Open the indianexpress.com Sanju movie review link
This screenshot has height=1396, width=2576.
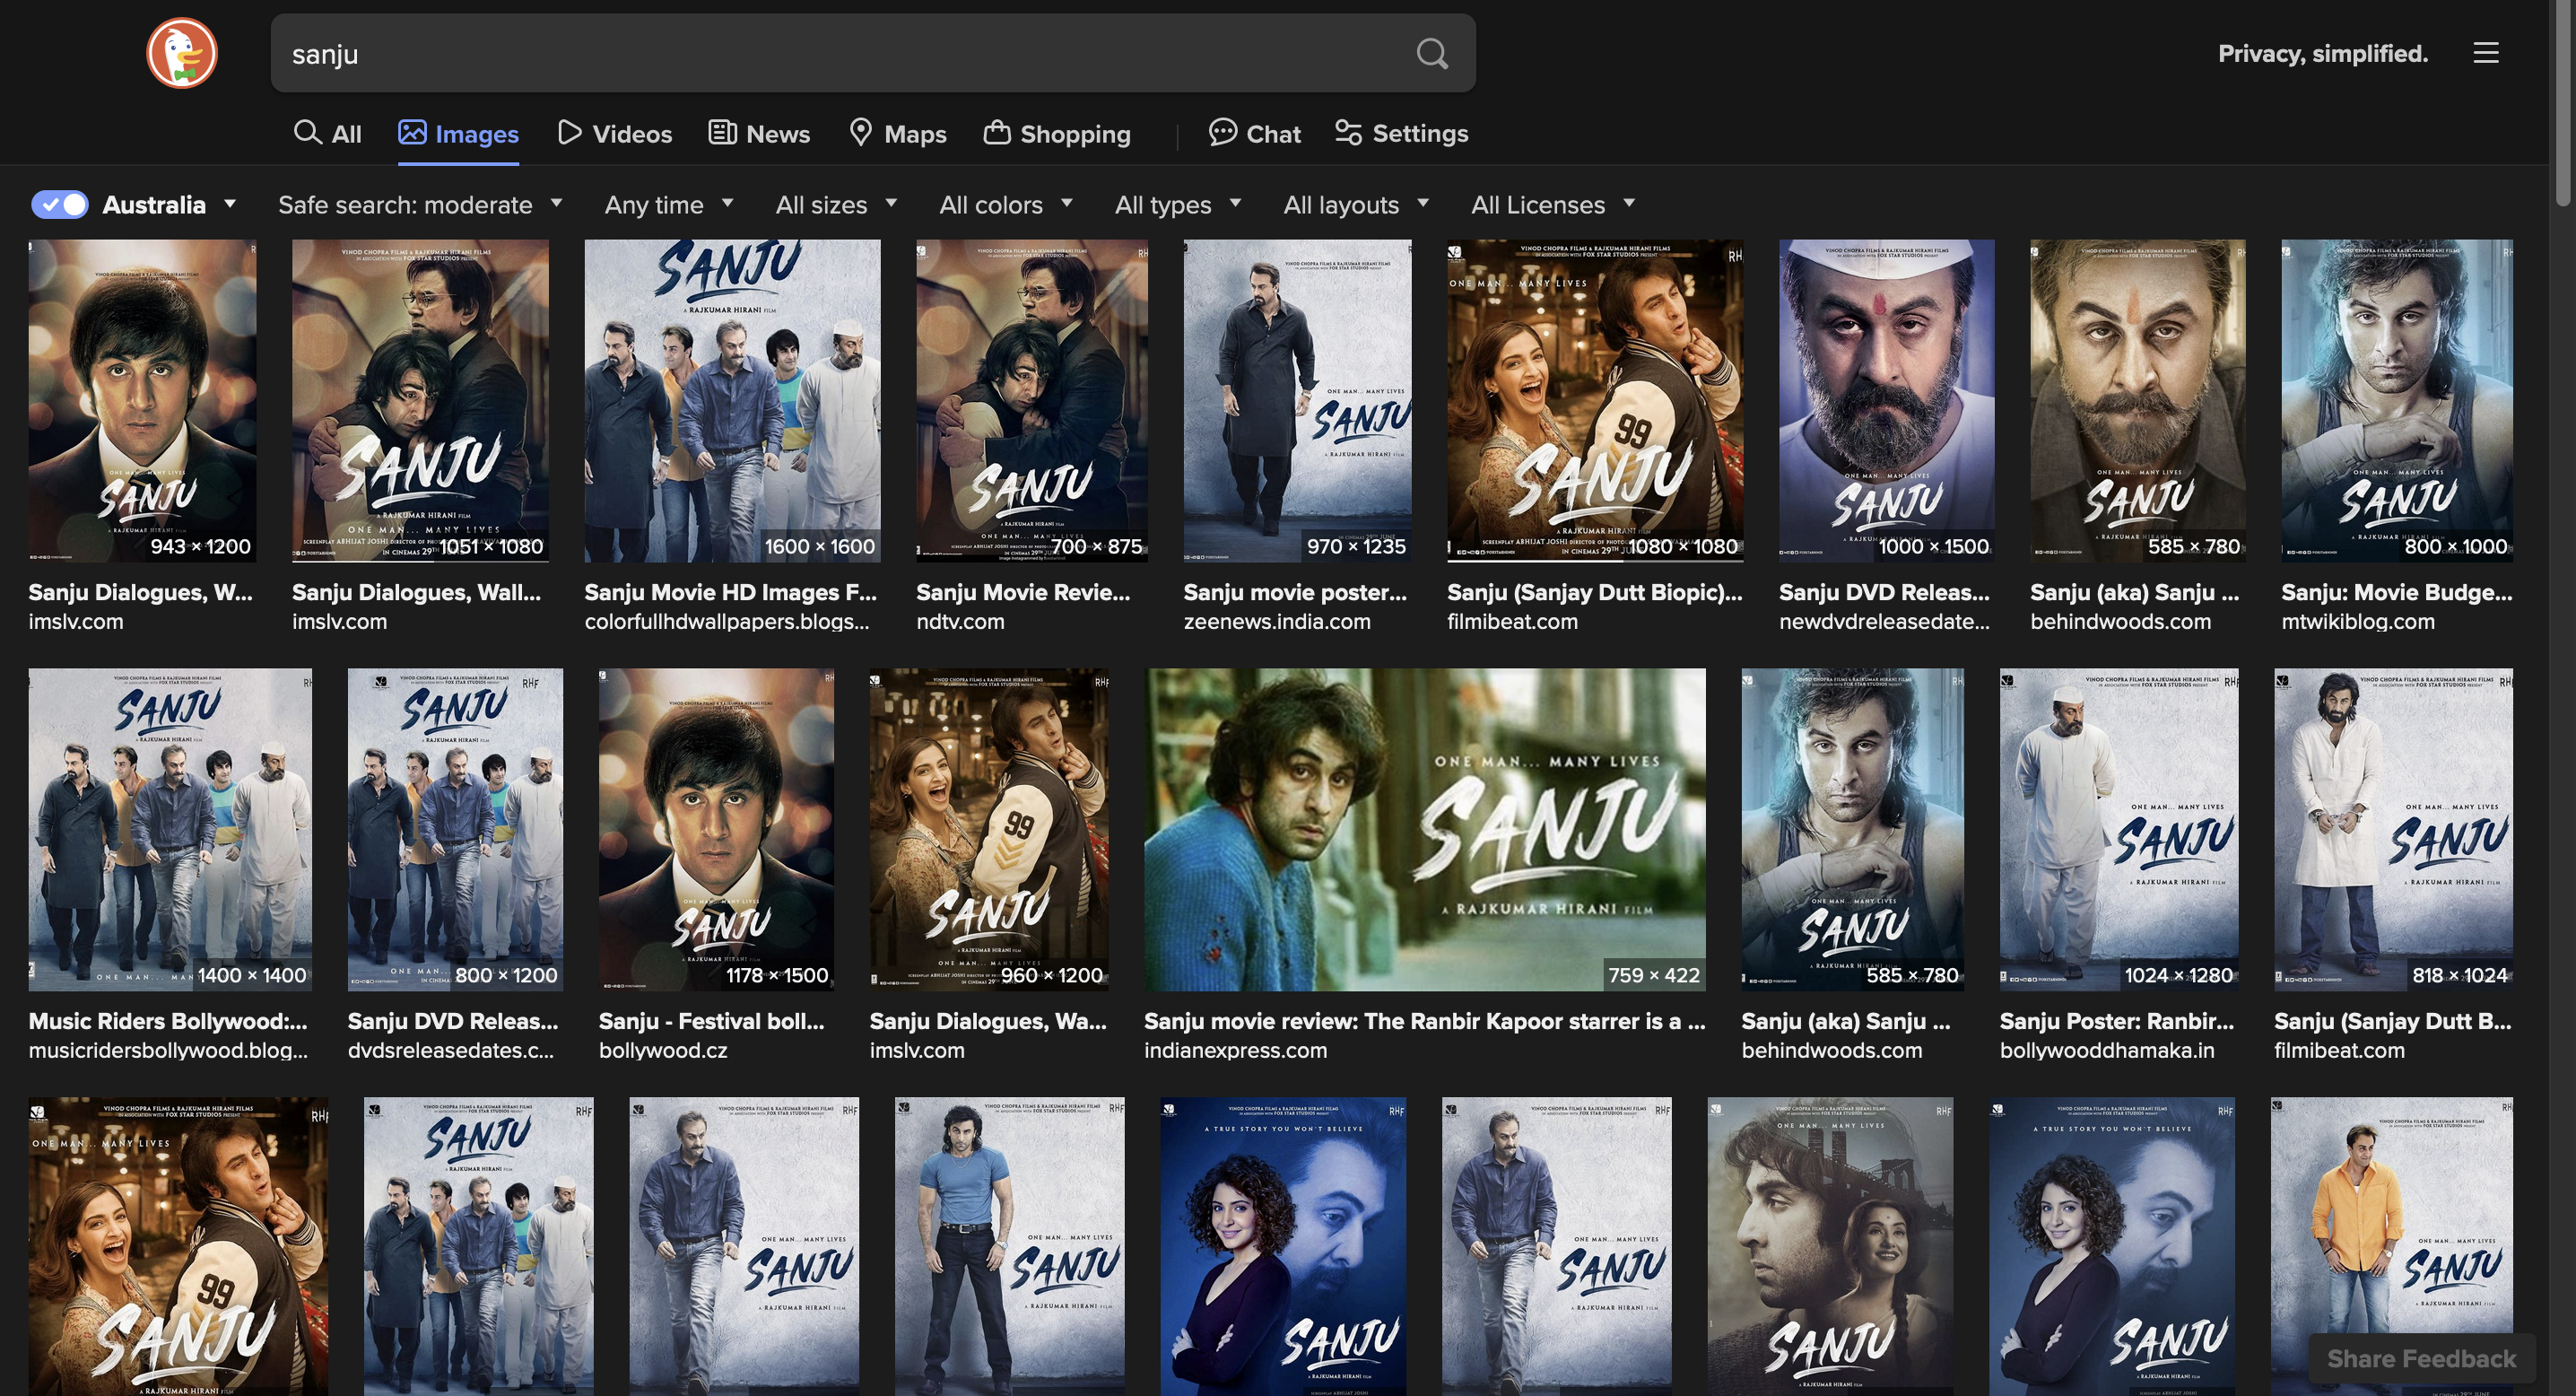click(1425, 1035)
